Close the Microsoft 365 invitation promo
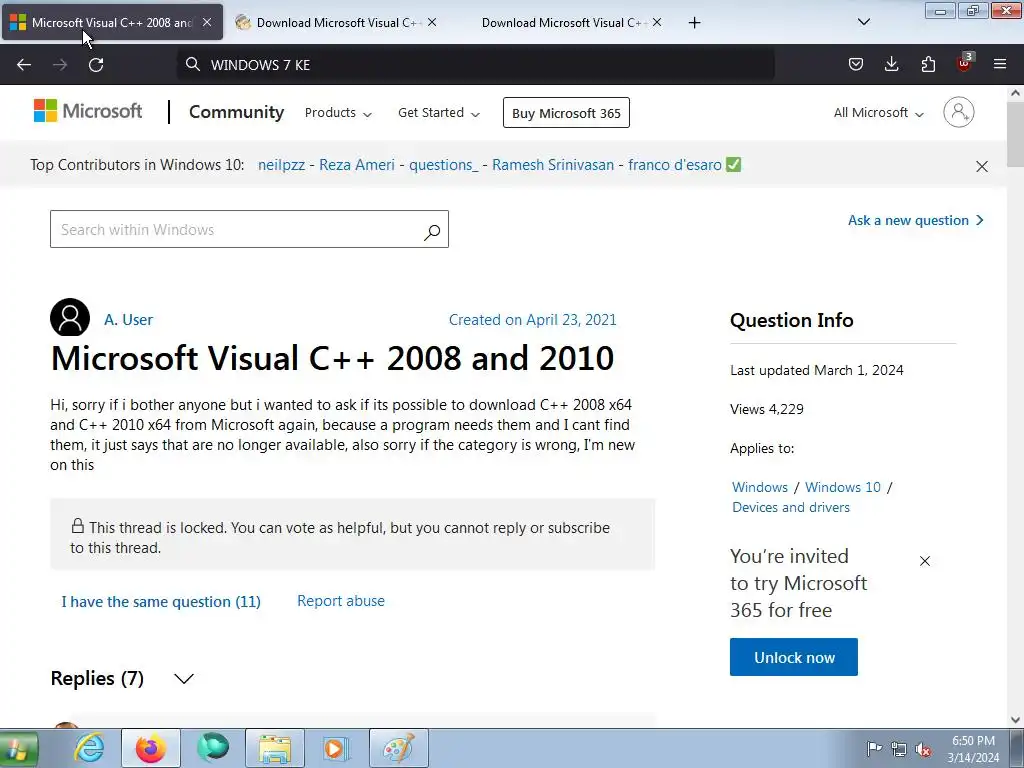 [925, 561]
